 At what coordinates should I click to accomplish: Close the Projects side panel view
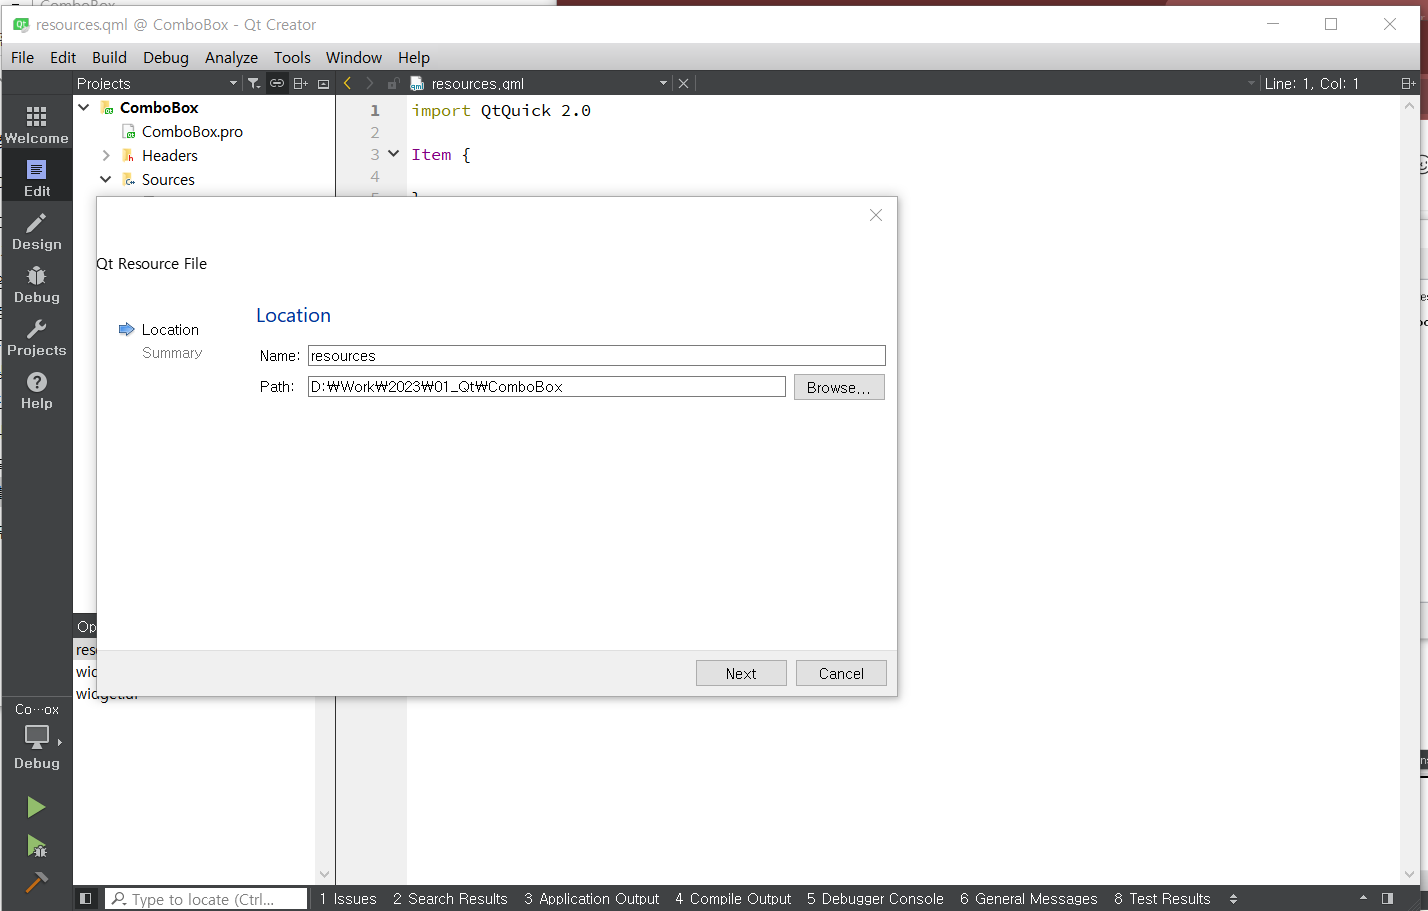coord(323,83)
